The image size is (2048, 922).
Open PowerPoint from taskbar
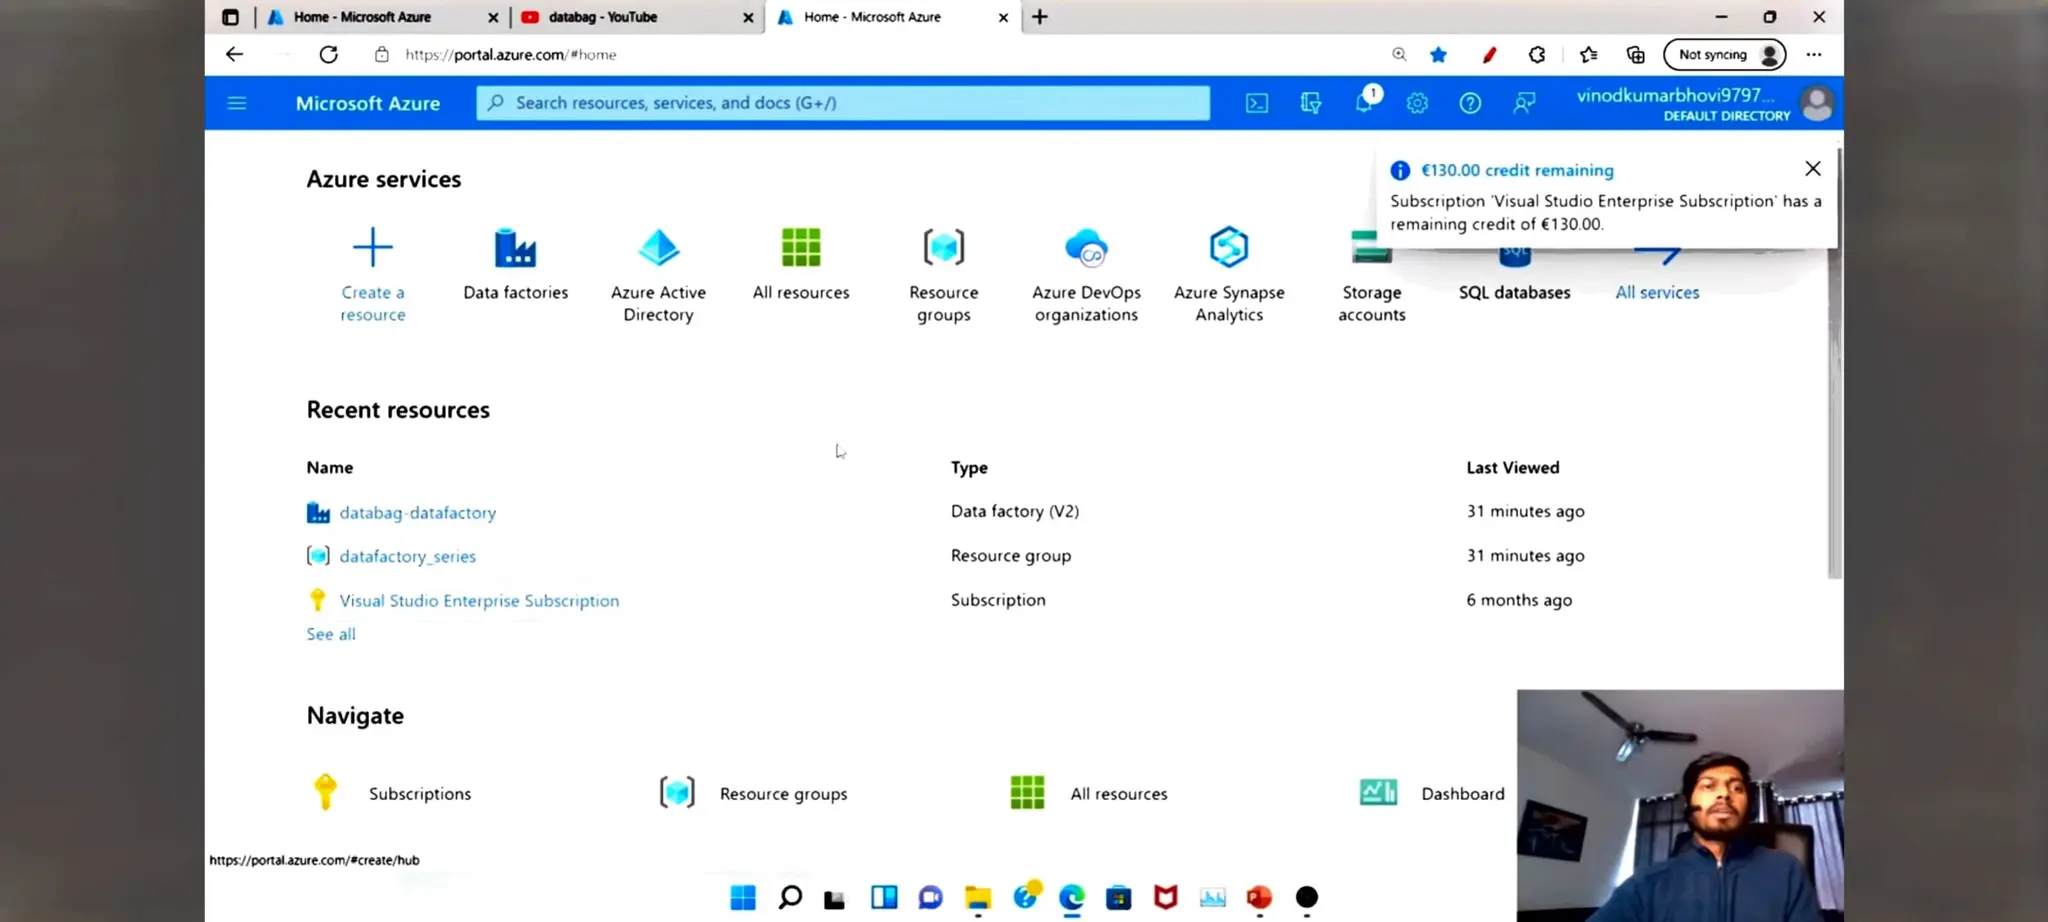[1259, 898]
